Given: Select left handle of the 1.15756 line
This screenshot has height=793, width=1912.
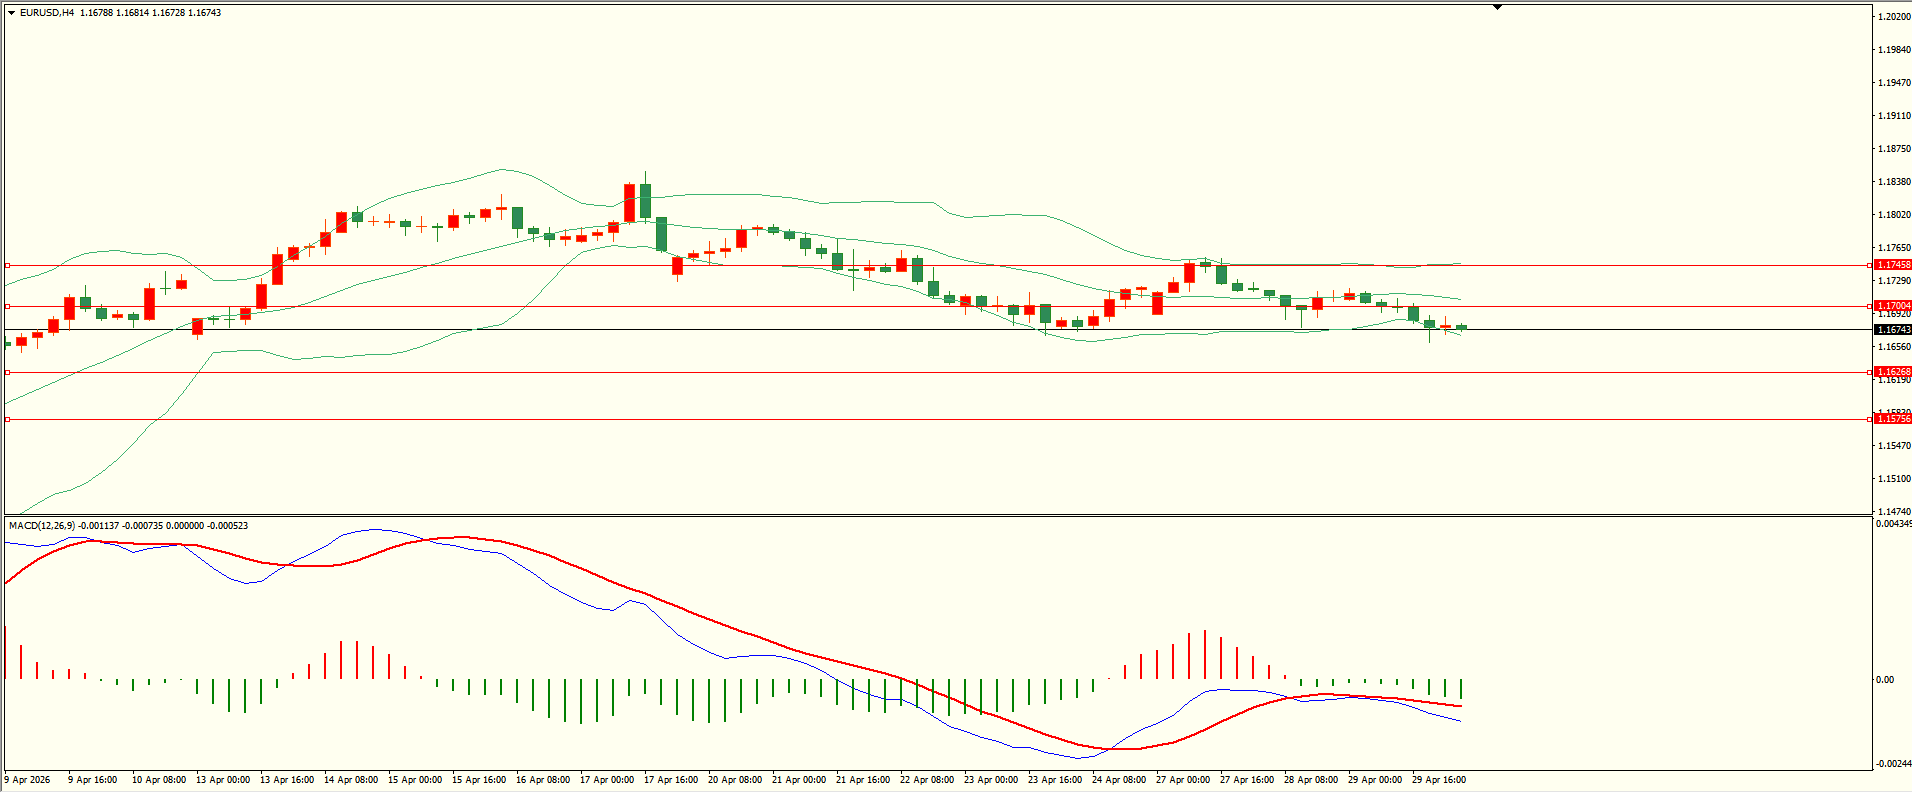Looking at the screenshot, I should click(8, 419).
